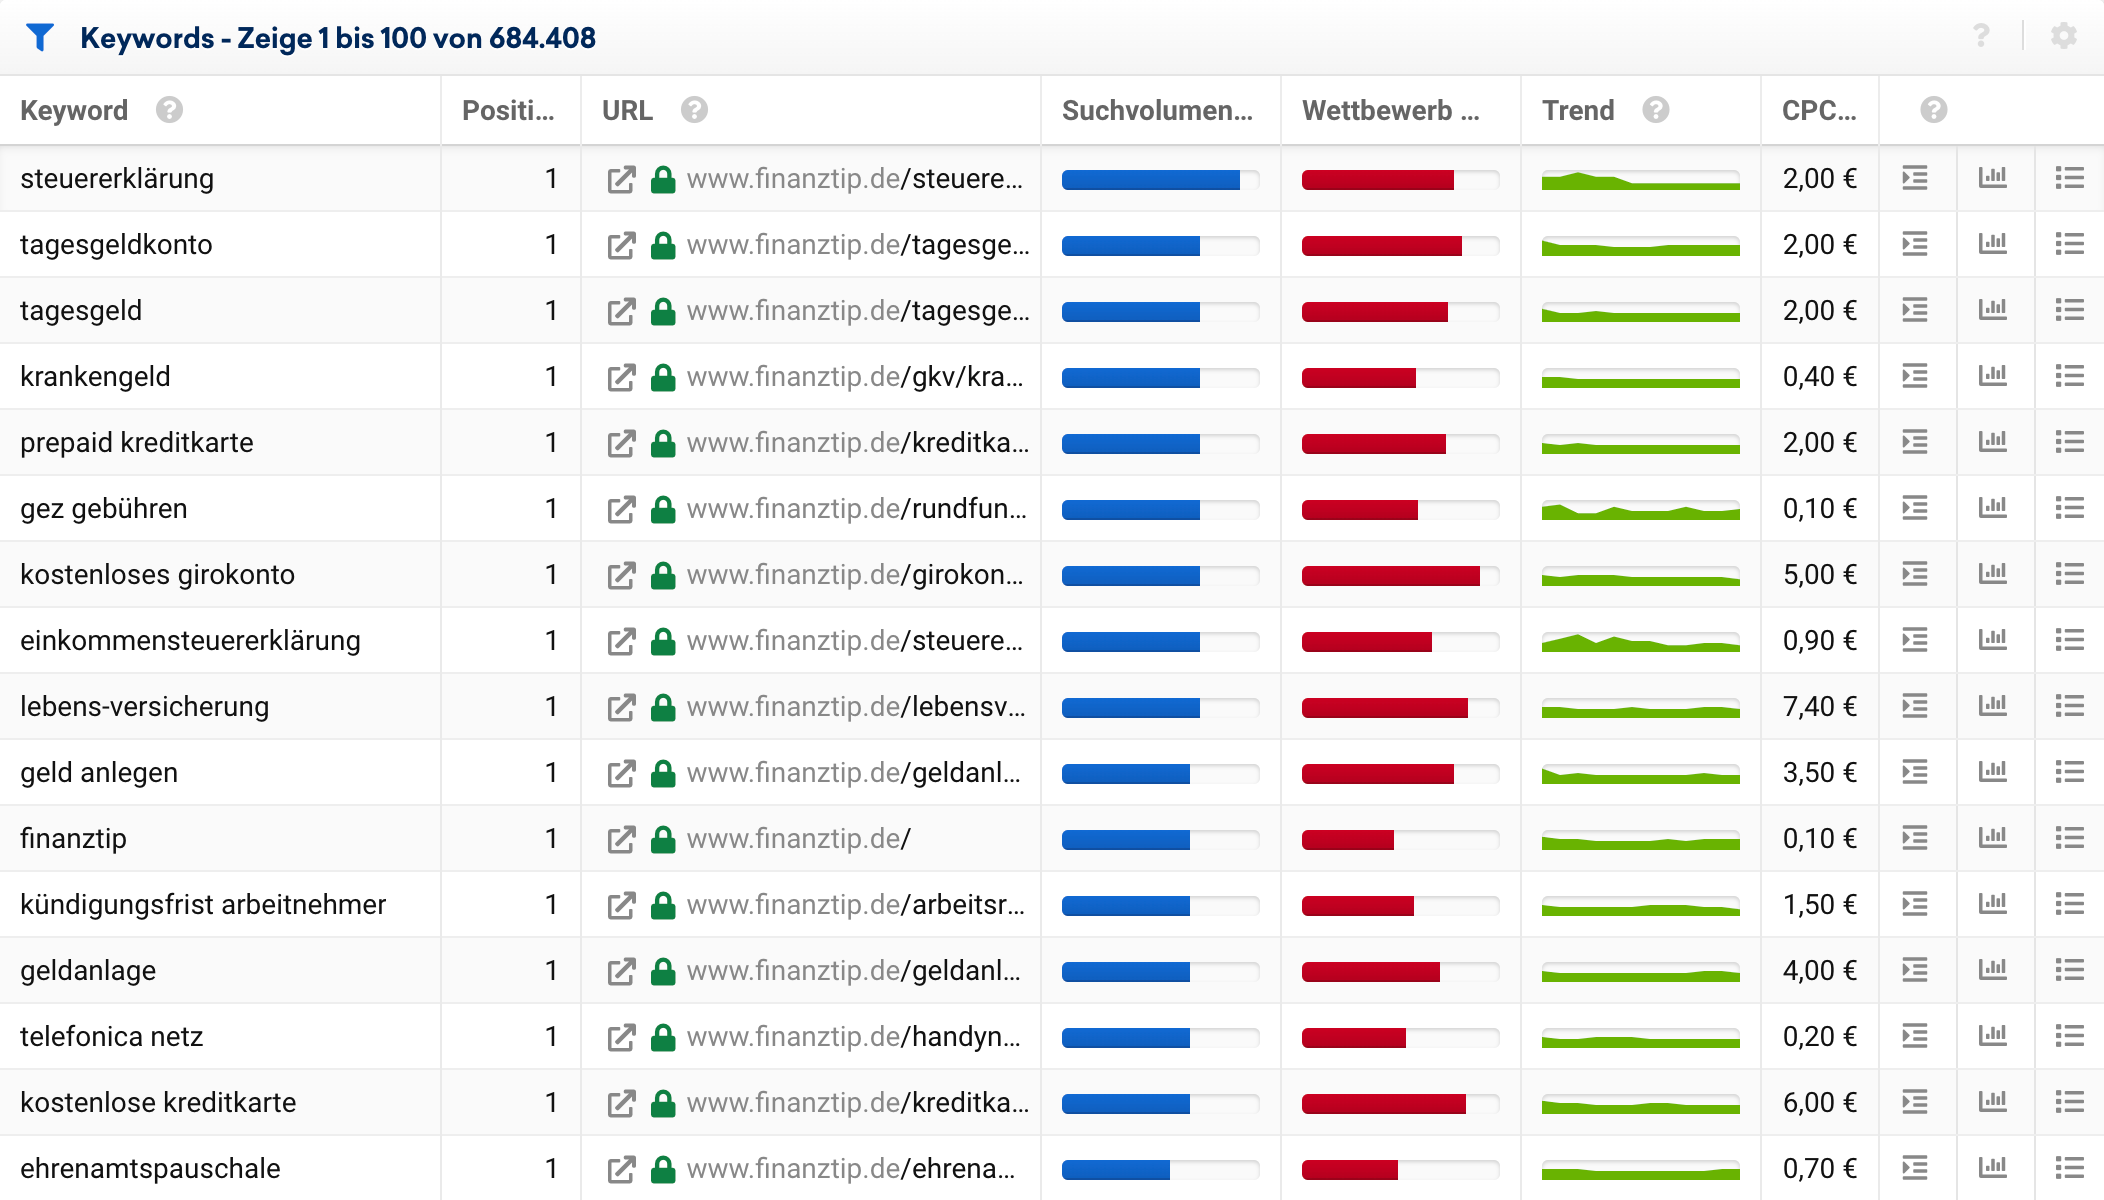Sort by Position column header
The width and height of the screenshot is (2104, 1200).
507,110
